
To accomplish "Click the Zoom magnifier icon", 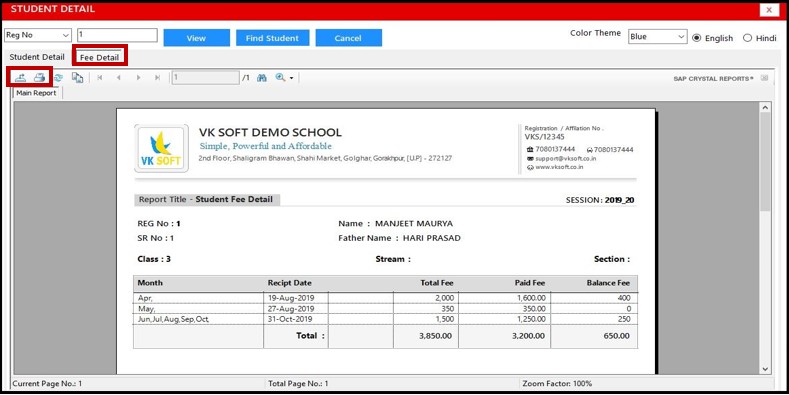I will click(x=280, y=77).
